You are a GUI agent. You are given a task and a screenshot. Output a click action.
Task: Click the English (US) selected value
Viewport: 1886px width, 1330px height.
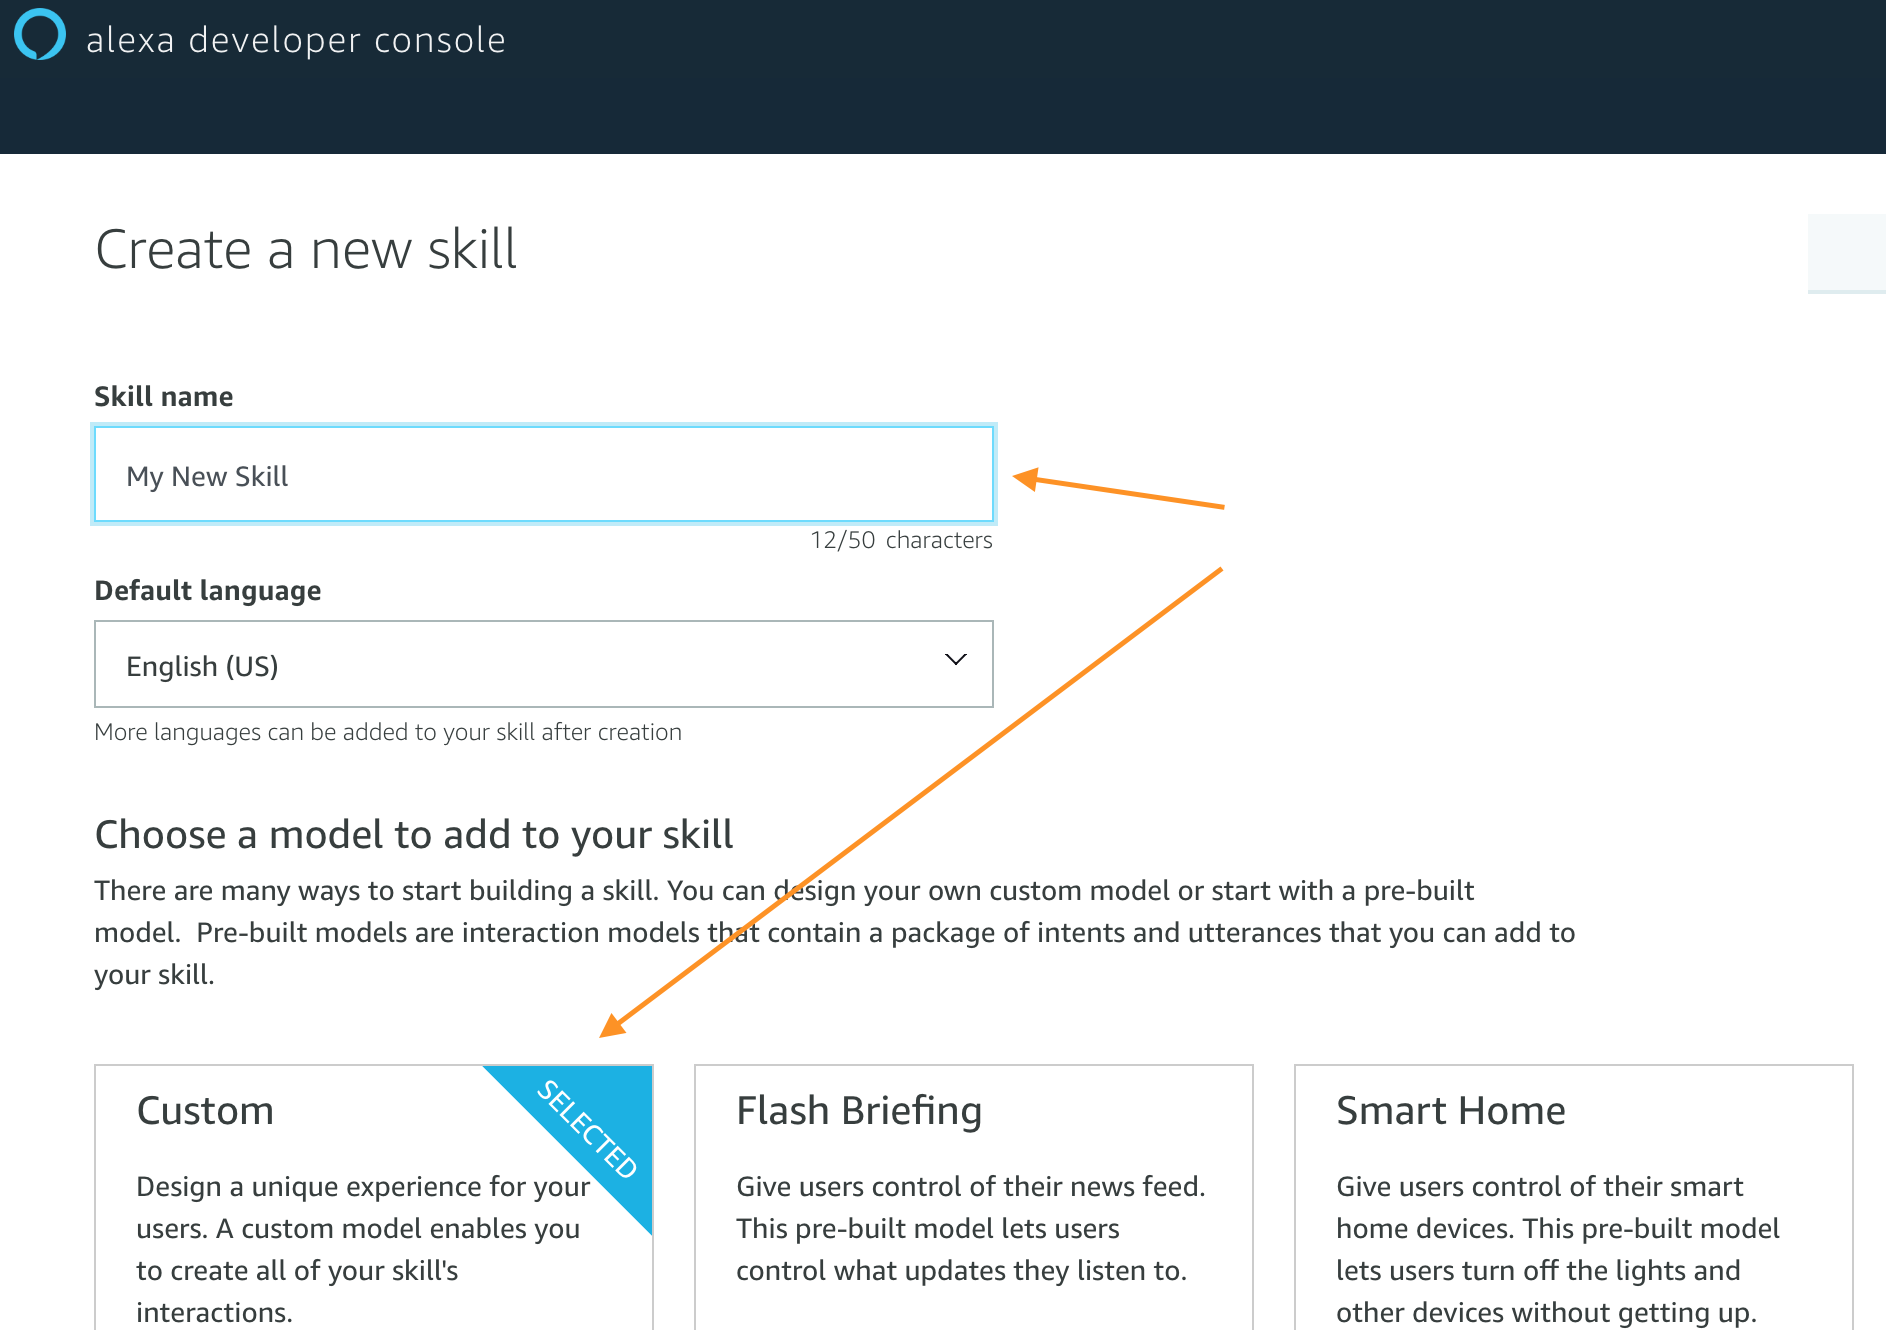point(202,666)
